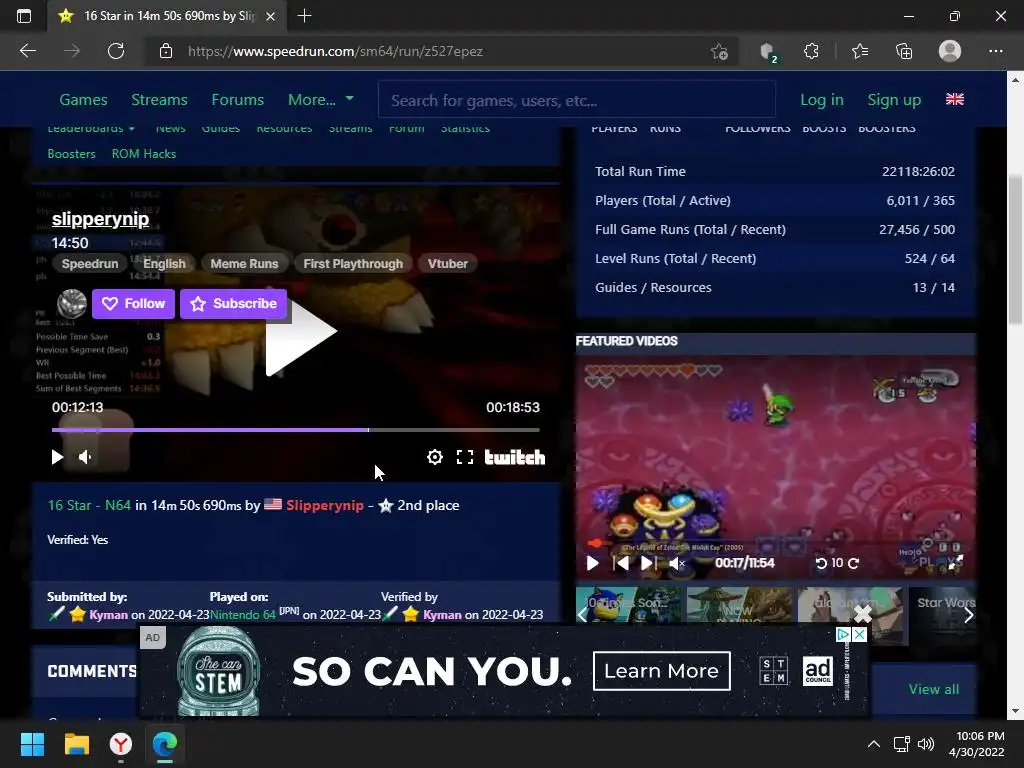
Task: Unmute the featured video
Action: (x=677, y=563)
